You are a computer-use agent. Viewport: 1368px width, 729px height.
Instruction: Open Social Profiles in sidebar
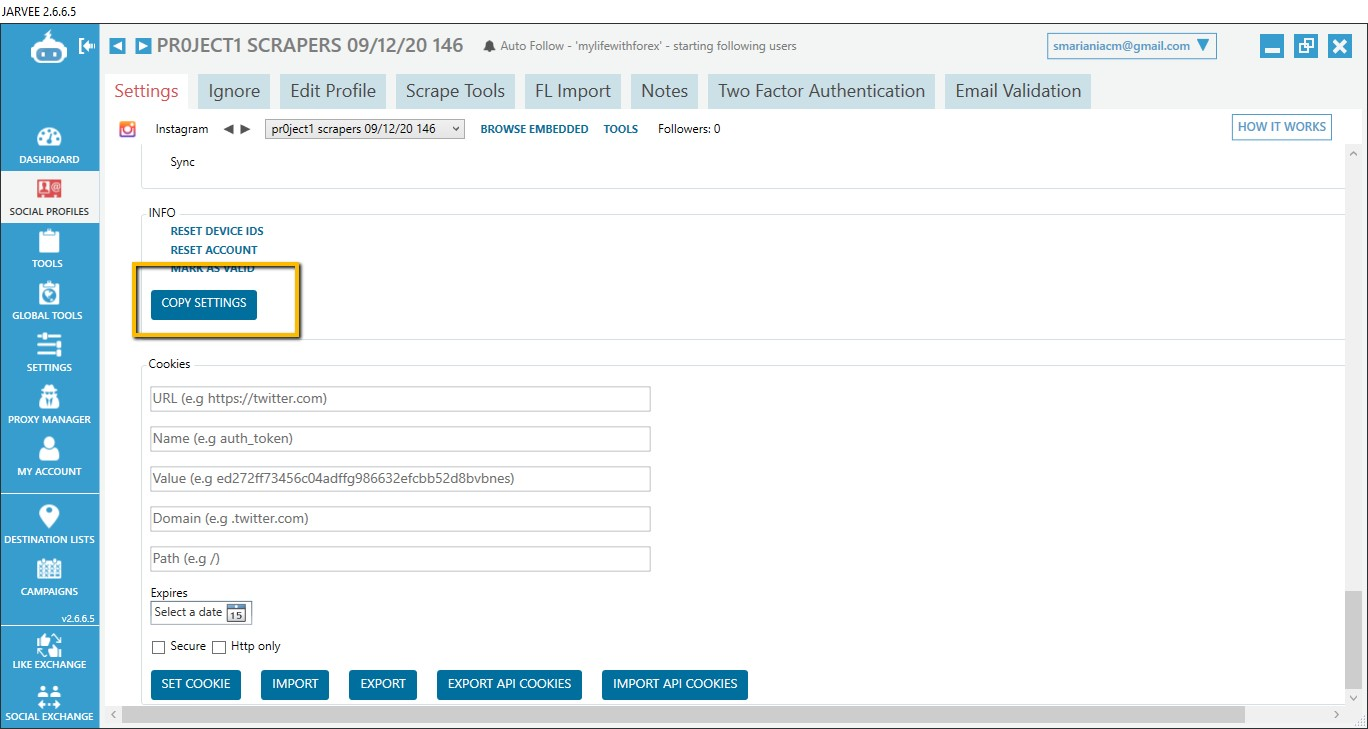[x=49, y=197]
